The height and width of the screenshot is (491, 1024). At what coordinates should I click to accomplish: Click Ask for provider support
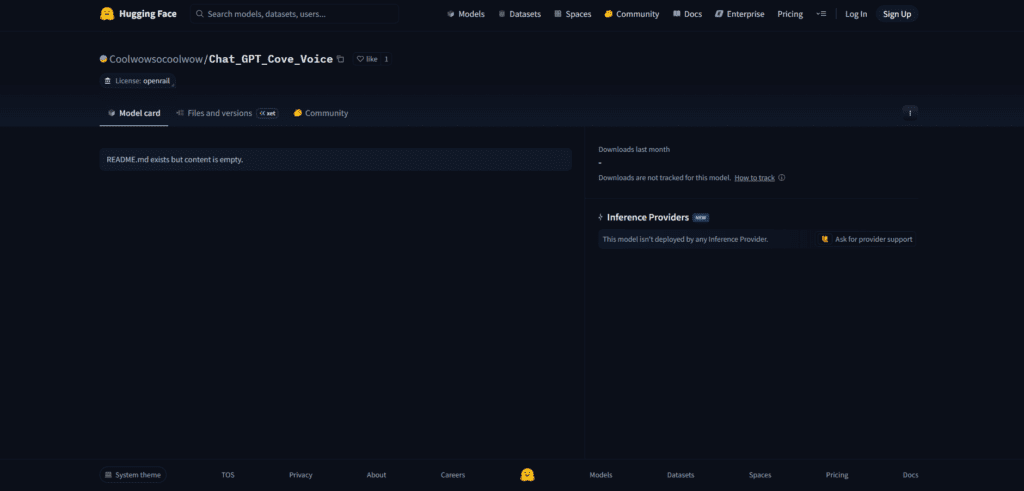click(866, 239)
